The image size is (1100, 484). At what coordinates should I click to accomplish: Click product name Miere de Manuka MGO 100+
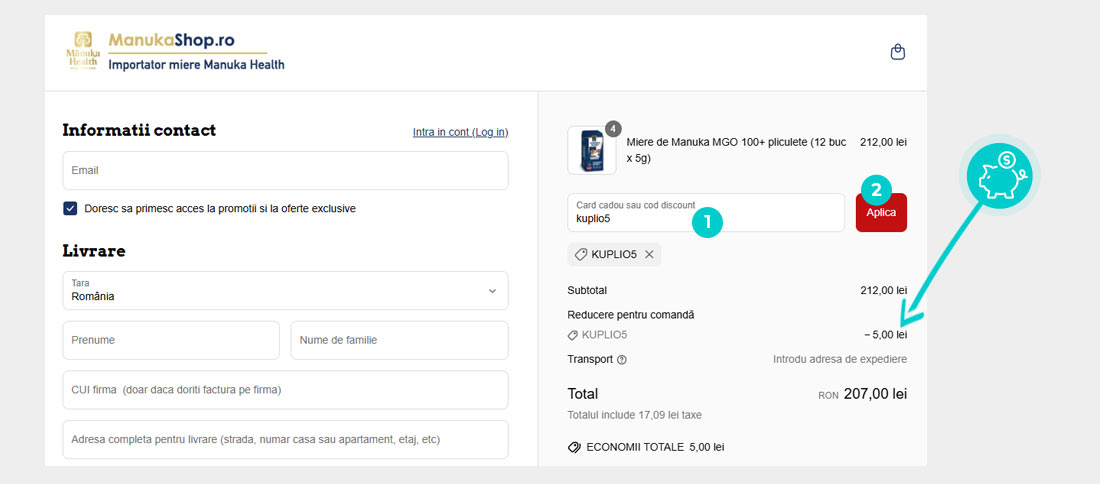click(737, 150)
